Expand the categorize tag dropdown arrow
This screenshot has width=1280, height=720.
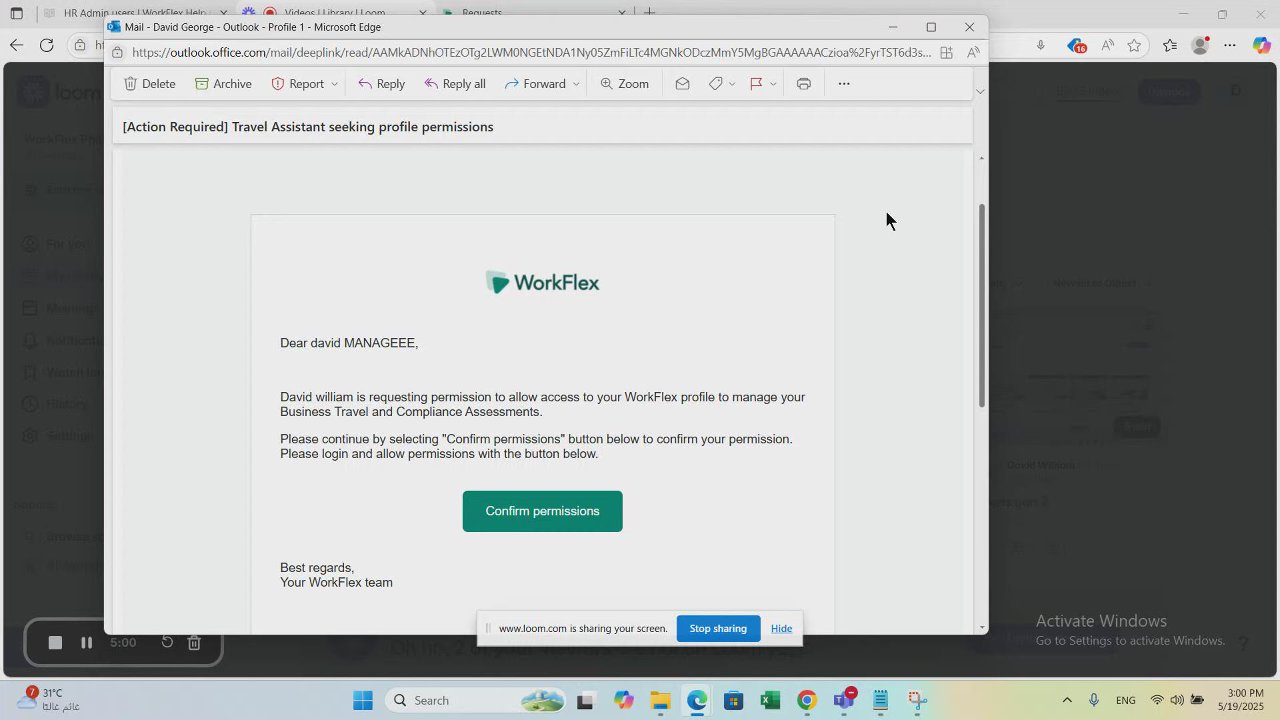pos(732,84)
